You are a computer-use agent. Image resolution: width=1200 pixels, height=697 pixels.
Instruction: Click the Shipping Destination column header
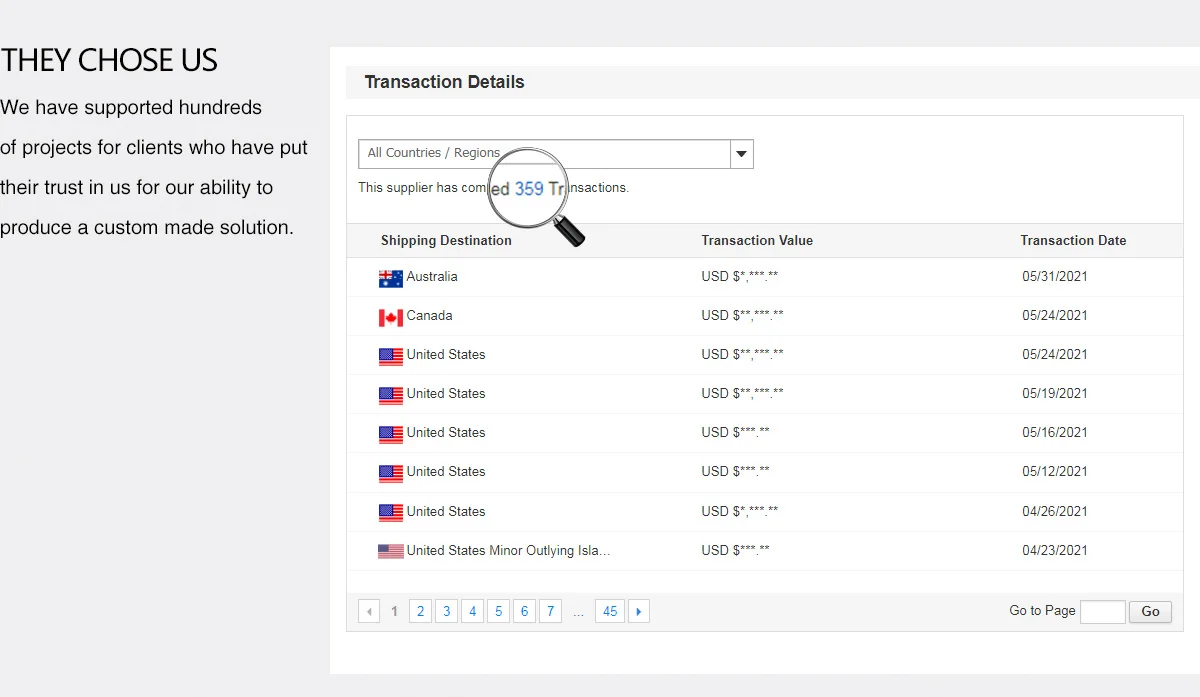(x=446, y=240)
